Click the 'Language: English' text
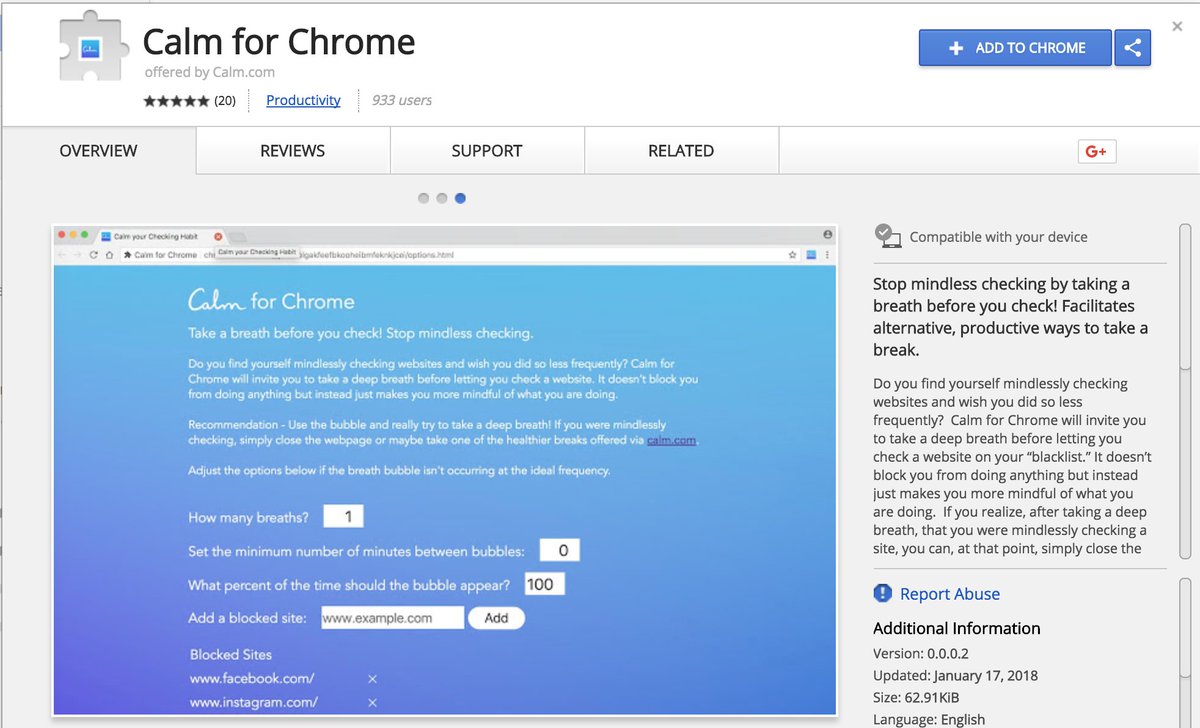The image size is (1200, 728). pos(929,719)
